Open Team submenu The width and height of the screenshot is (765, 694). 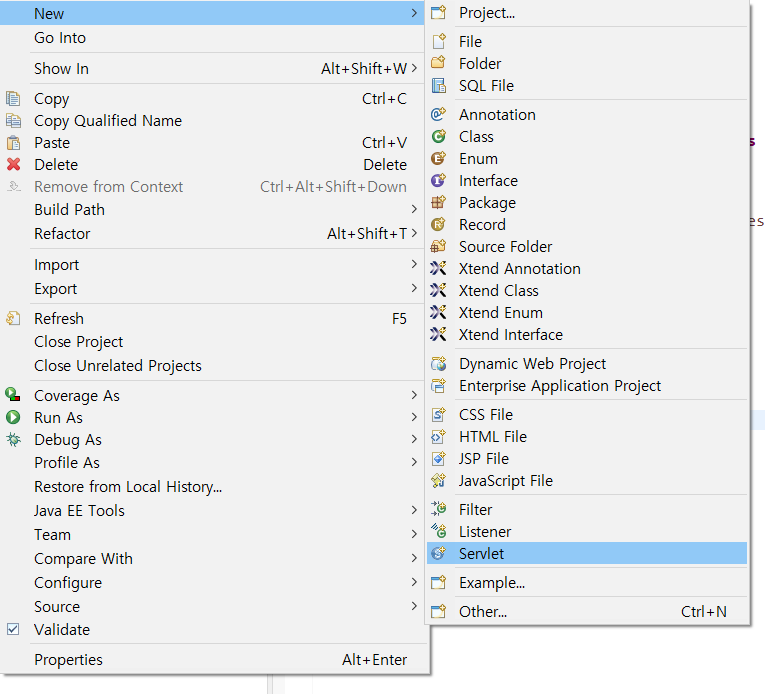(x=212, y=534)
